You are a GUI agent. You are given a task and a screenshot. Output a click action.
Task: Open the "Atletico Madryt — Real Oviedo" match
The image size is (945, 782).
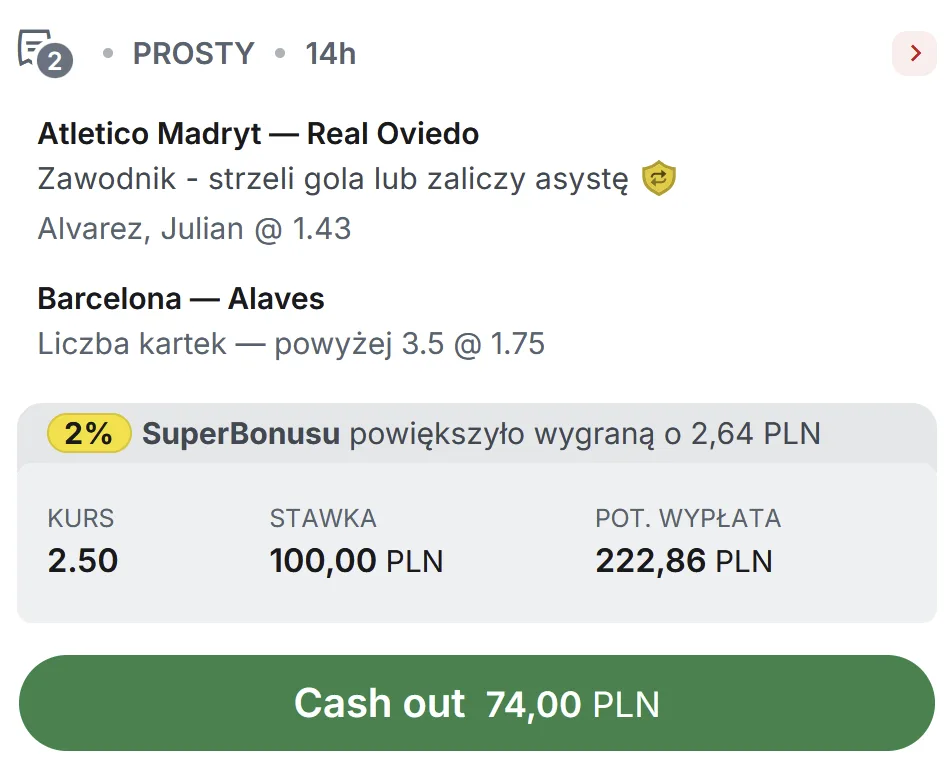tap(258, 134)
